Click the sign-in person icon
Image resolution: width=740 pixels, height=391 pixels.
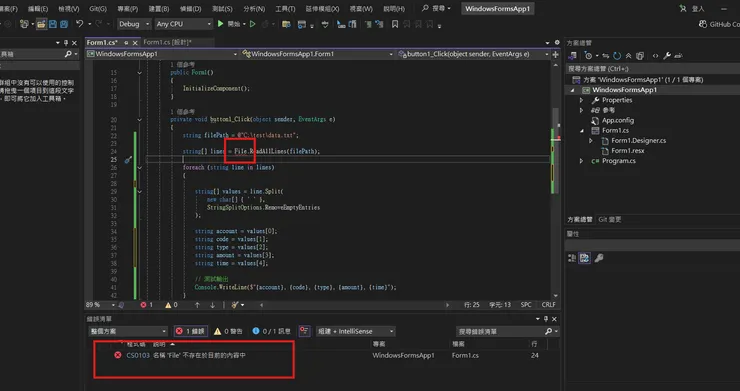point(682,8)
